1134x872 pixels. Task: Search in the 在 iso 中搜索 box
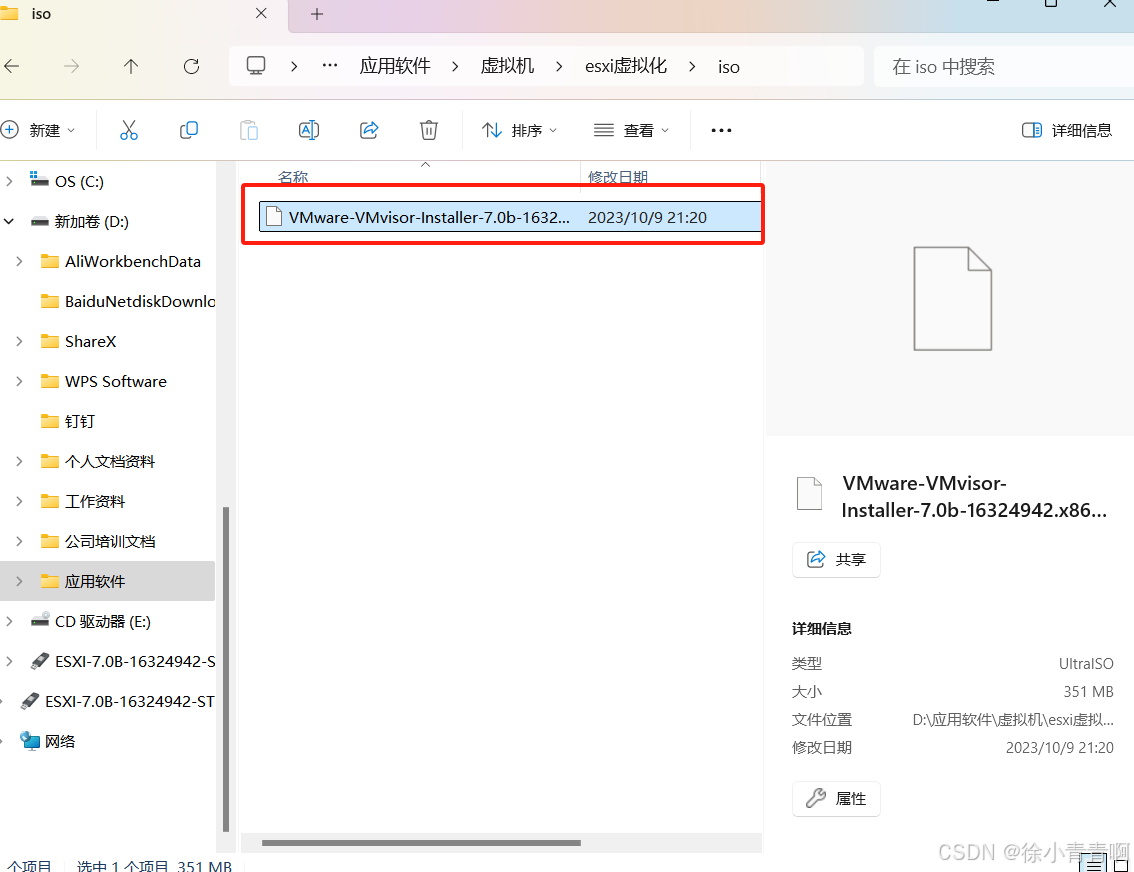(x=1004, y=67)
